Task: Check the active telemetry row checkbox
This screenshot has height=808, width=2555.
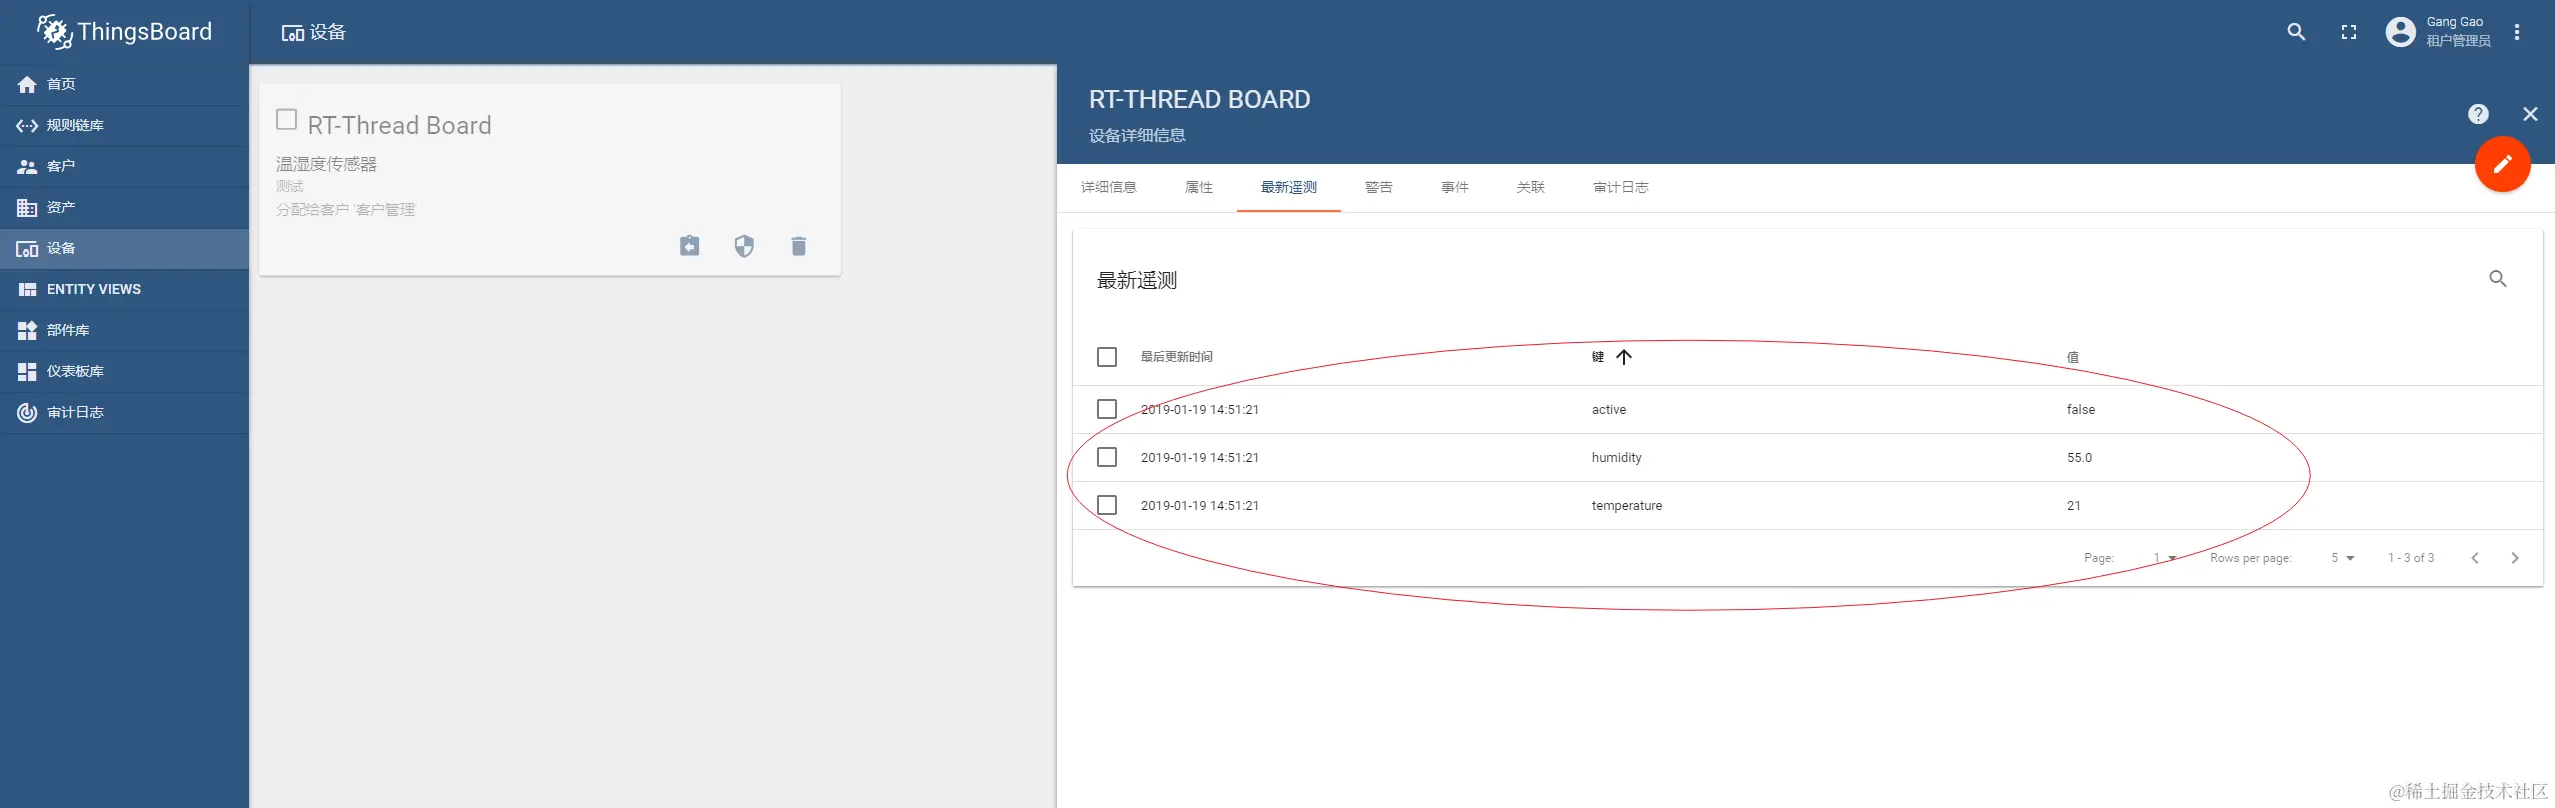Action: click(x=1107, y=409)
